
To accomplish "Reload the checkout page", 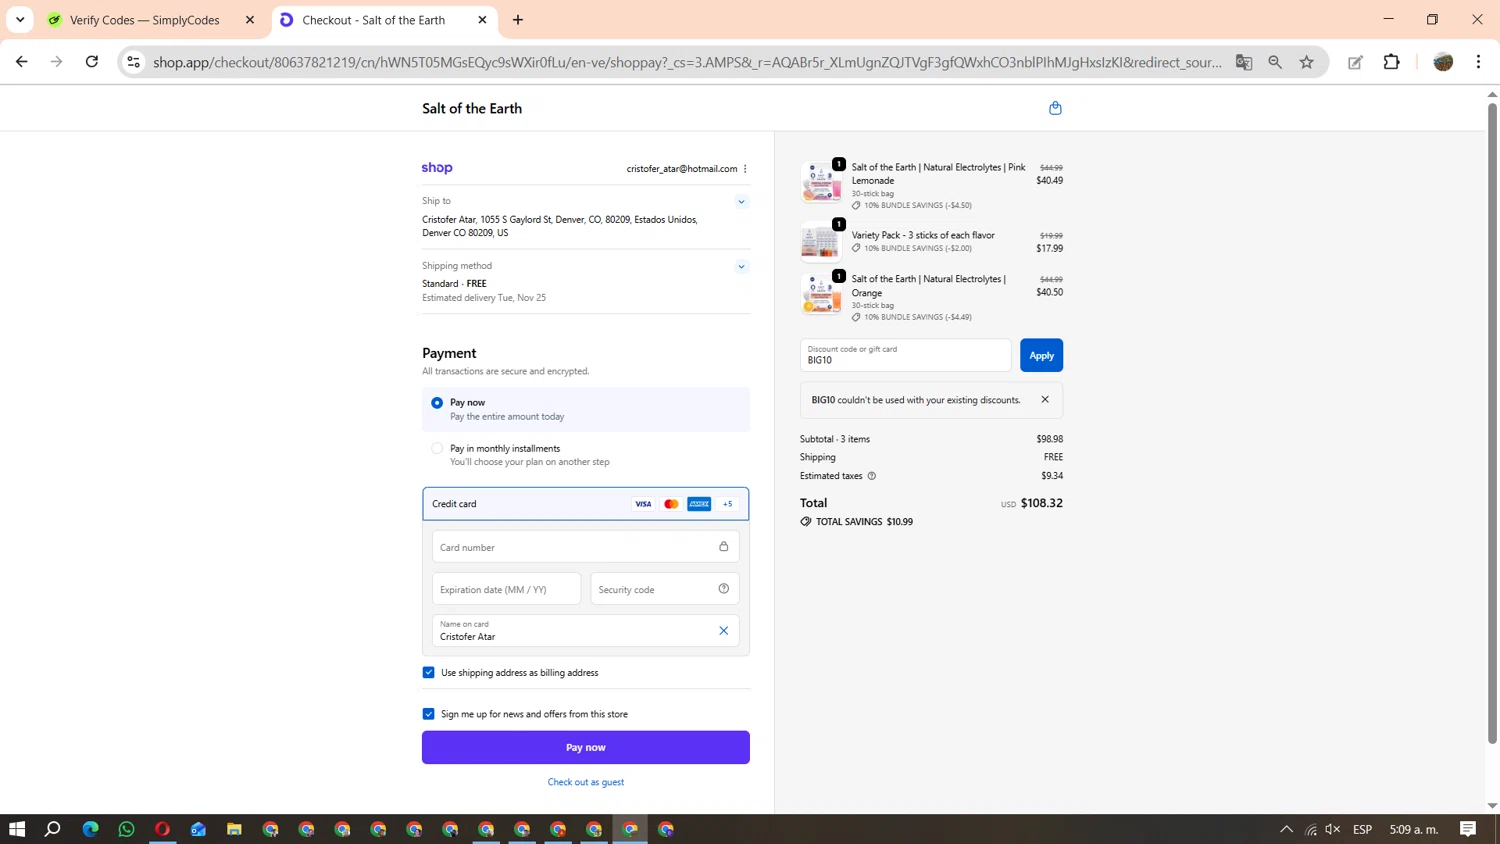I will tap(92, 62).
